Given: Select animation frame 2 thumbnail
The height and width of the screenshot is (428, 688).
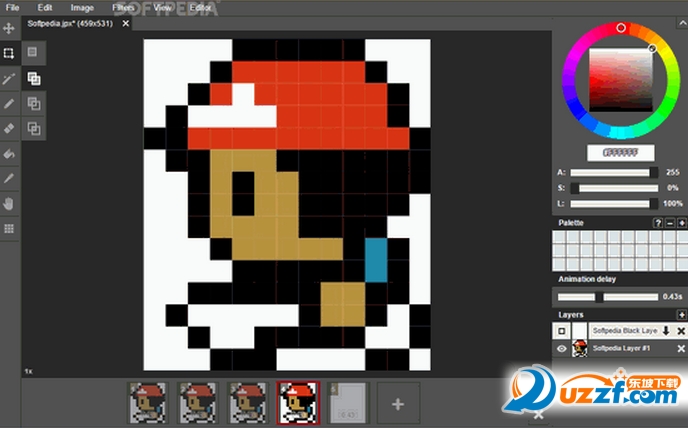Looking at the screenshot, I should (197, 403).
